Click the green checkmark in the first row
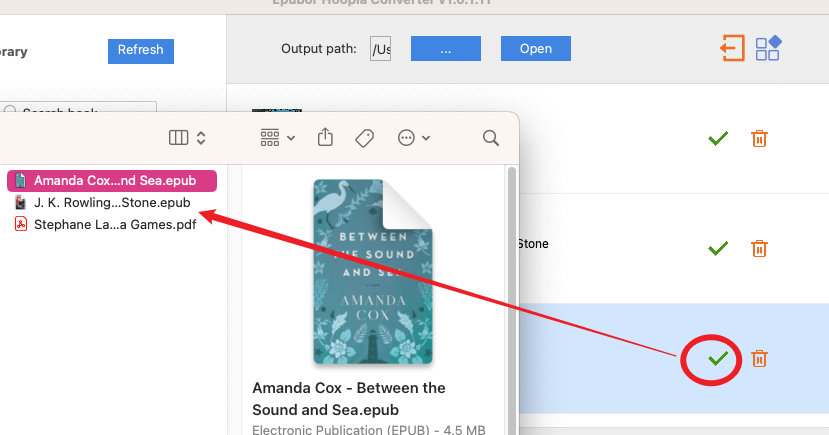This screenshot has height=435, width=829. [718, 138]
